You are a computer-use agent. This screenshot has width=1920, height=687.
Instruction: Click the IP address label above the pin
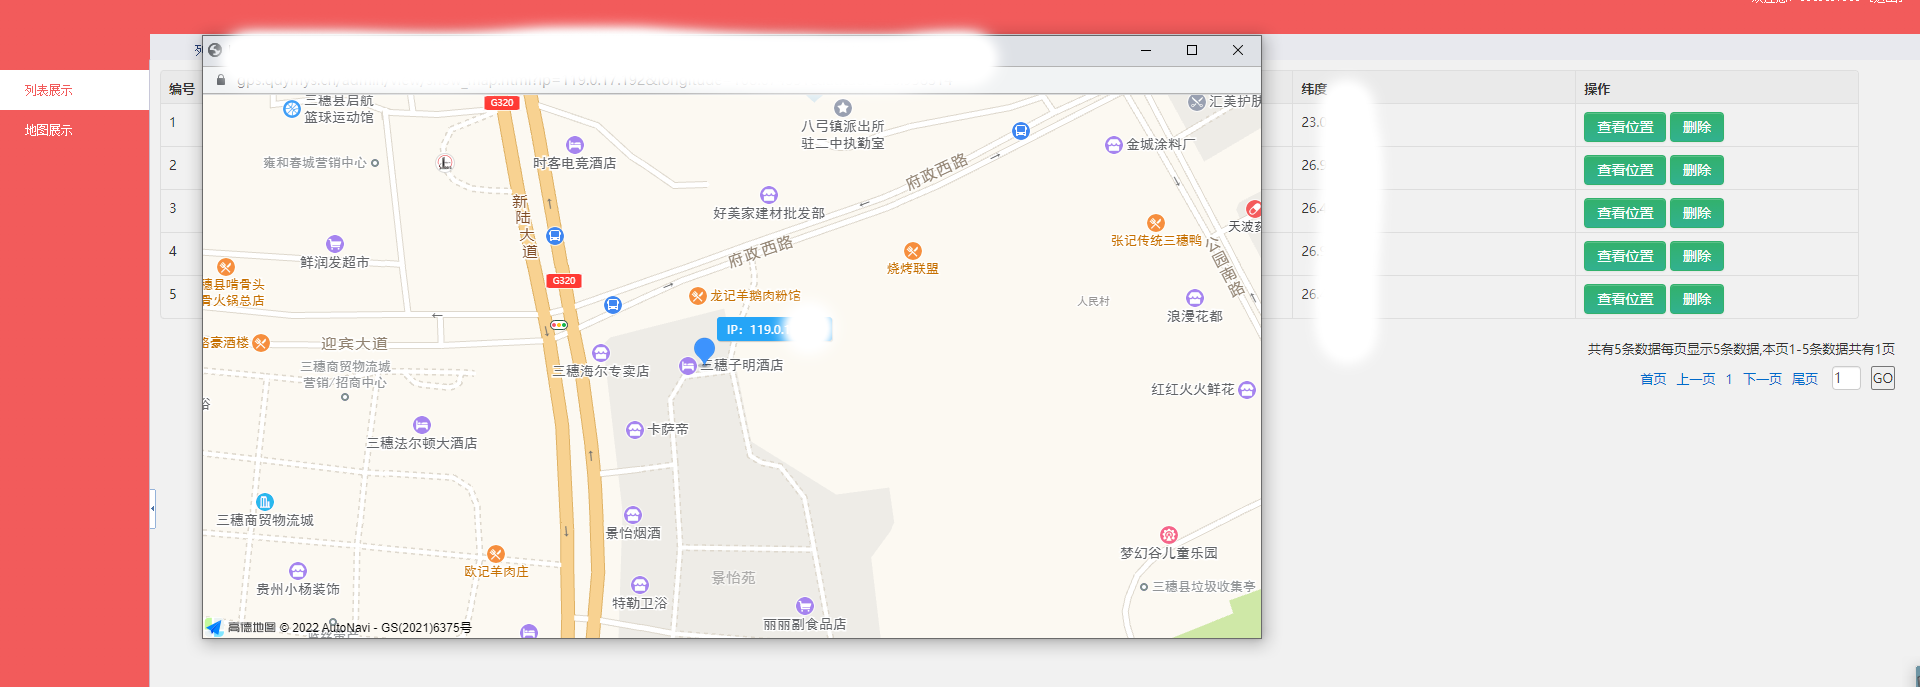click(x=773, y=329)
